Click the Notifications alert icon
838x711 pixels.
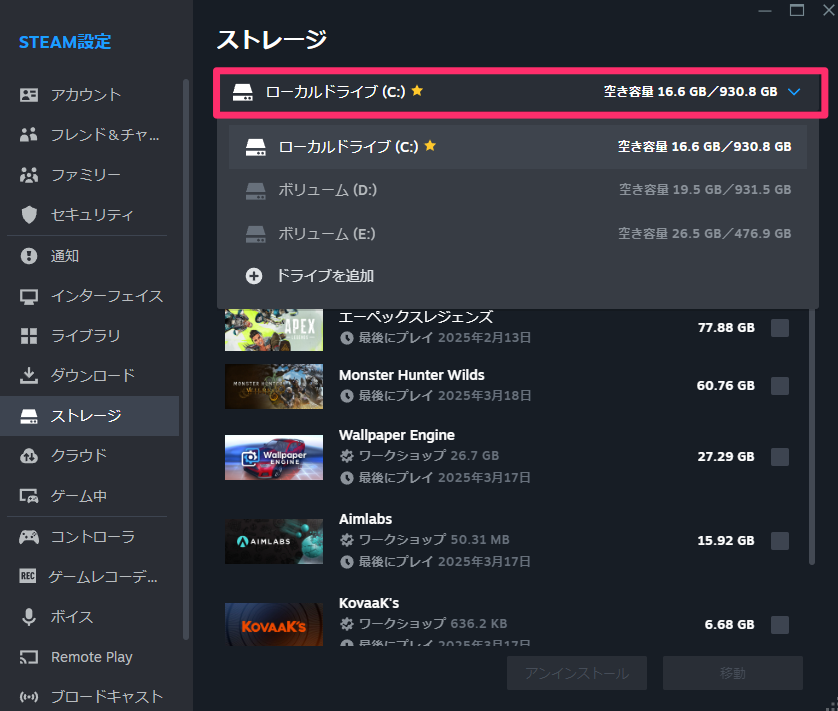29,256
